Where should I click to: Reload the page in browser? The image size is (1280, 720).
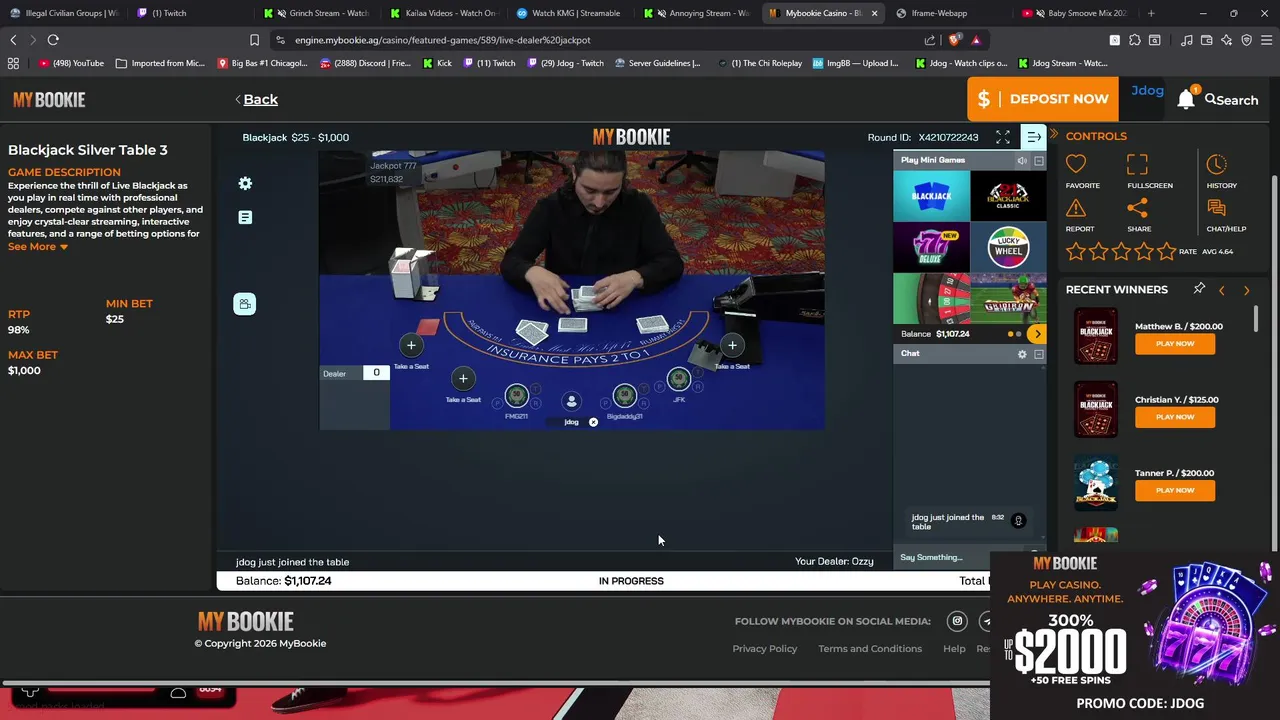coord(53,40)
